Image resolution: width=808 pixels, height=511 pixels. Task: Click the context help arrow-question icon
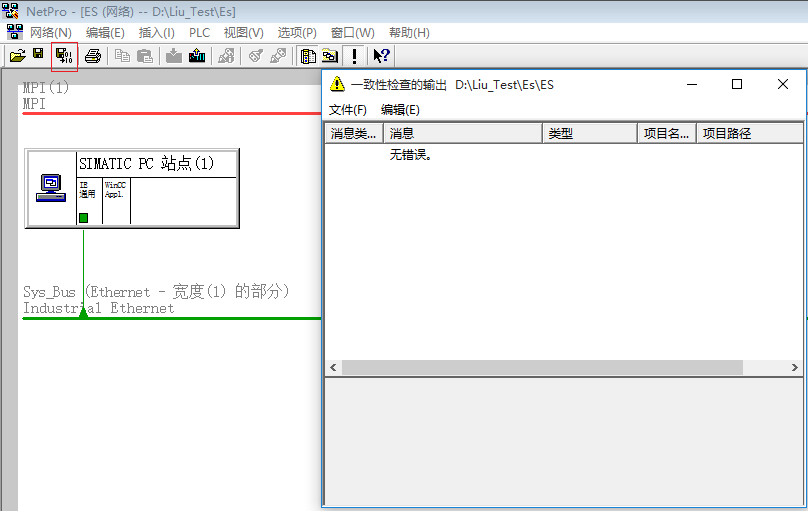(x=381, y=56)
